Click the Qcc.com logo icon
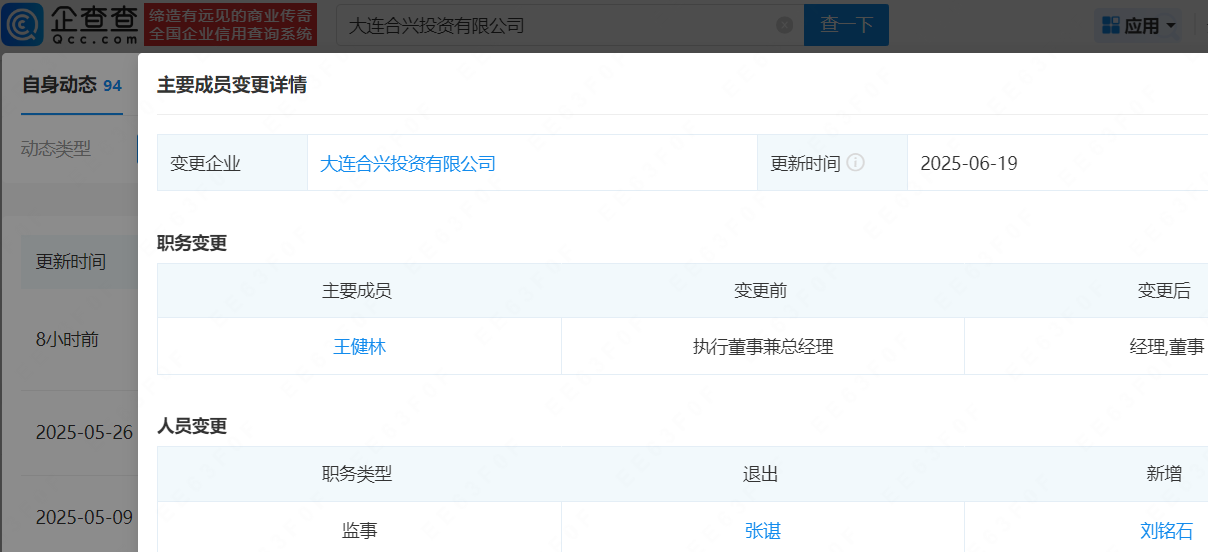The image size is (1208, 552). [23, 25]
